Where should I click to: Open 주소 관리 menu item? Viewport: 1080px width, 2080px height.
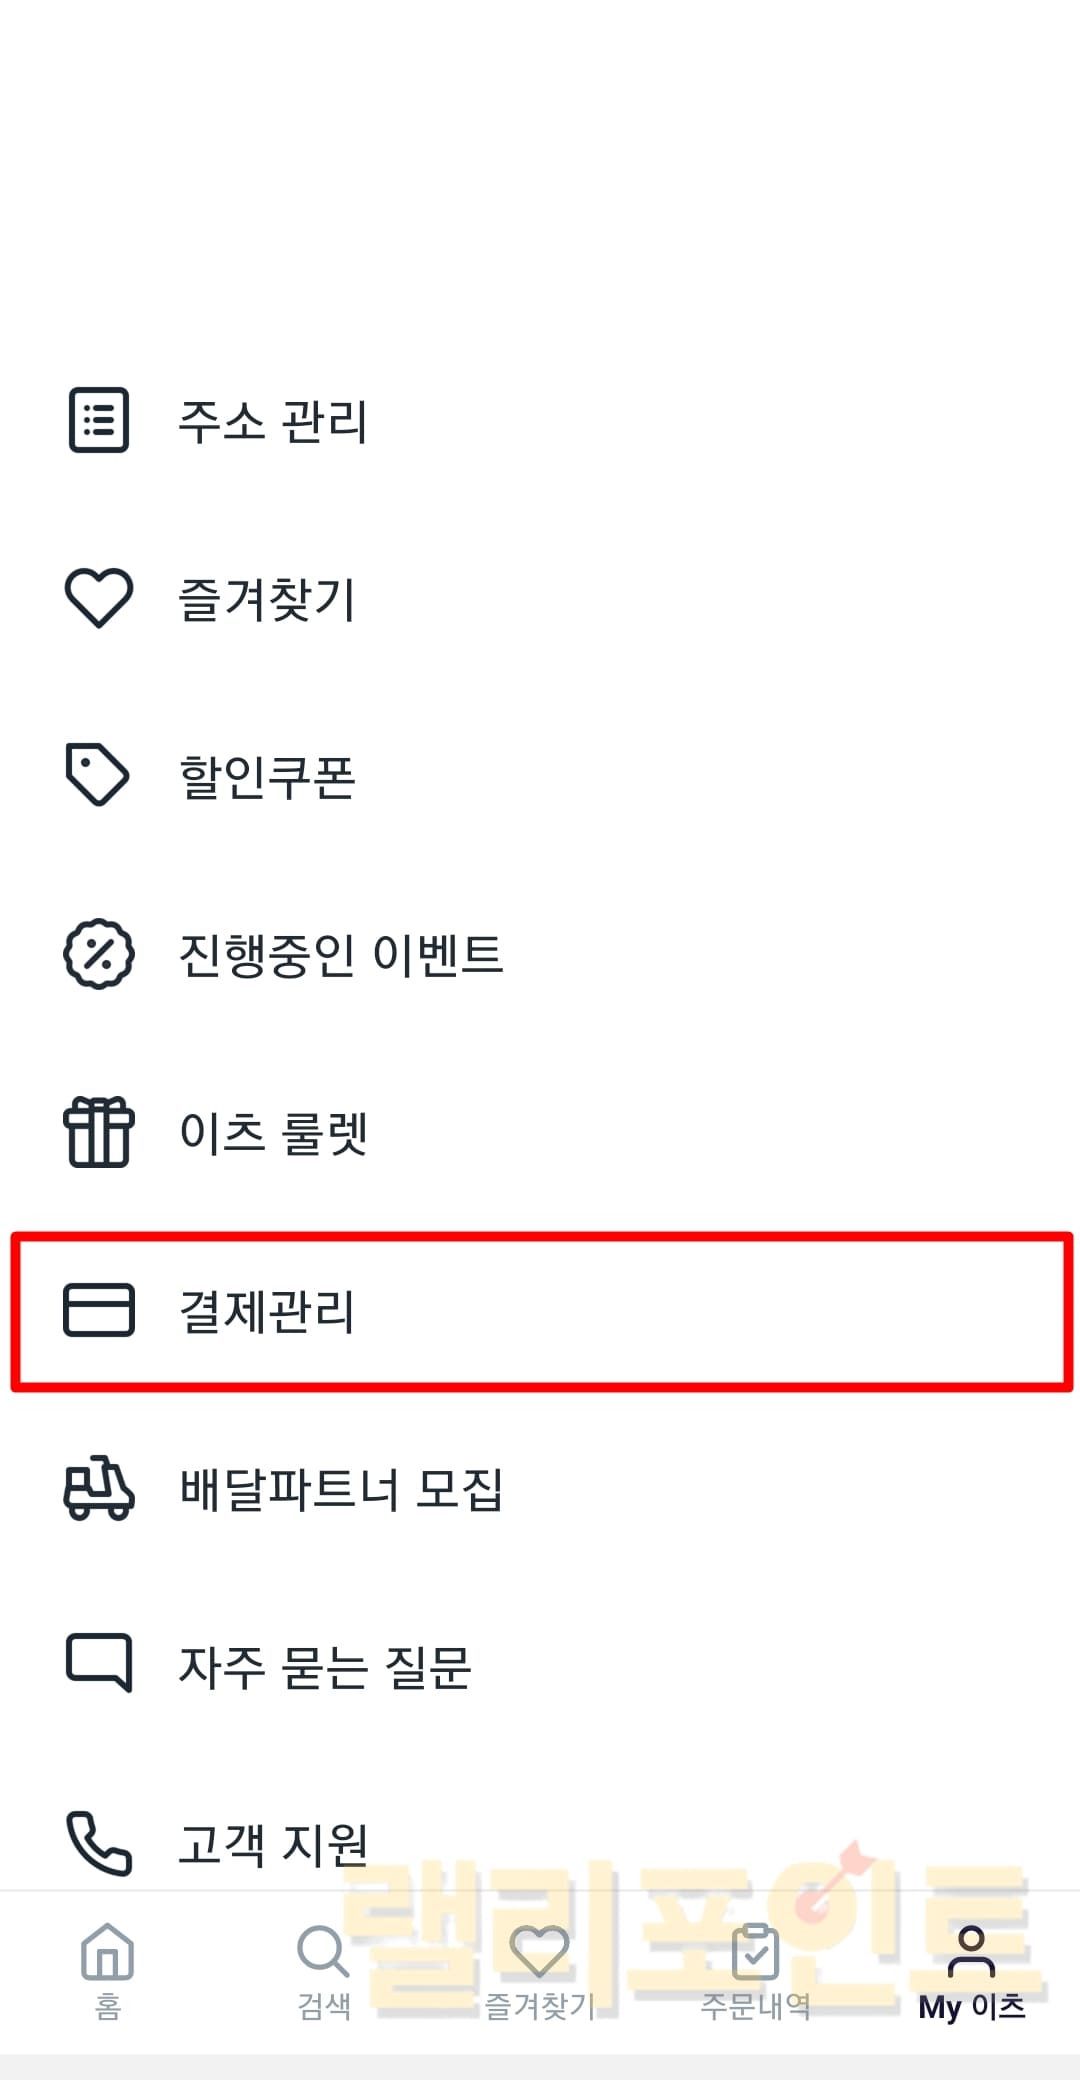273,421
